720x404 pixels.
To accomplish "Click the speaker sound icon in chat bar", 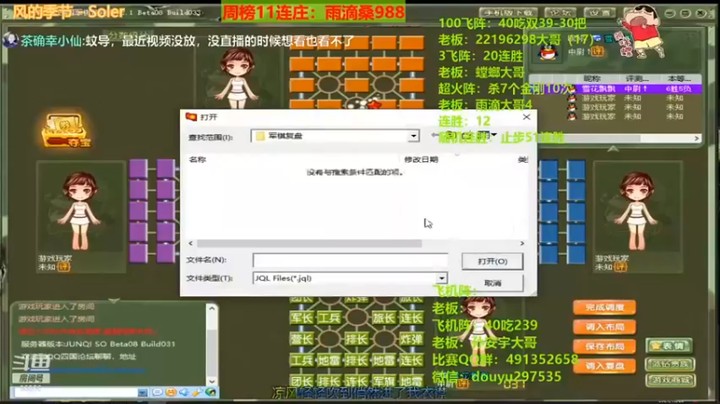I will click(184, 393).
